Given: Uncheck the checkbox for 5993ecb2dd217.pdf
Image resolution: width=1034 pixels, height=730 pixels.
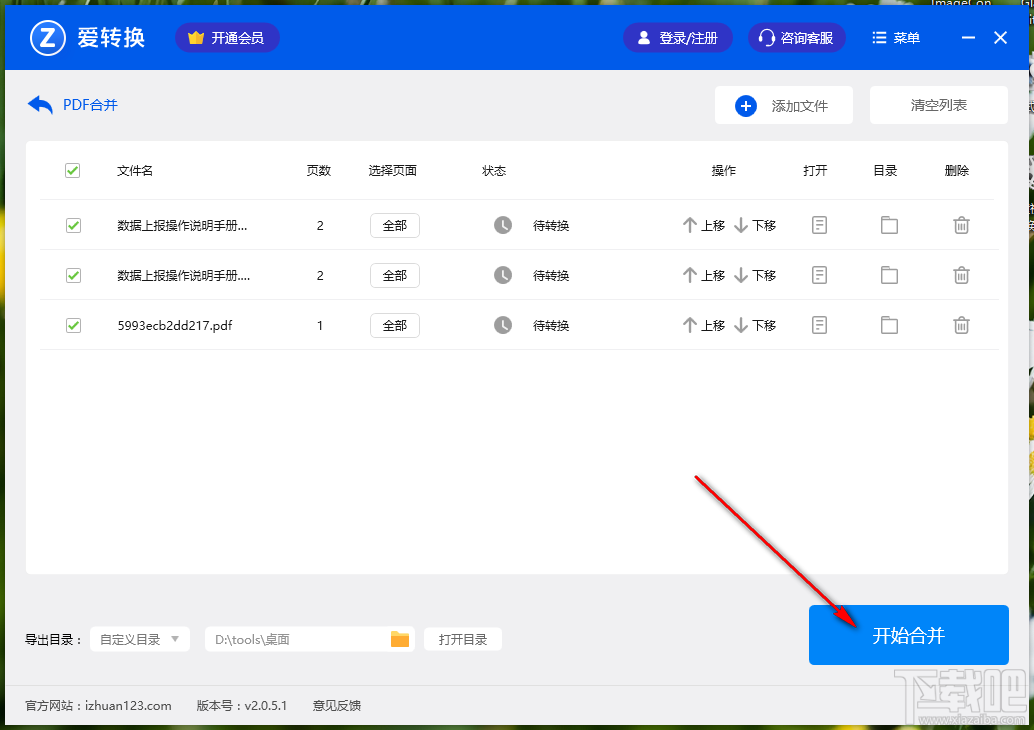Looking at the screenshot, I should coord(72,325).
